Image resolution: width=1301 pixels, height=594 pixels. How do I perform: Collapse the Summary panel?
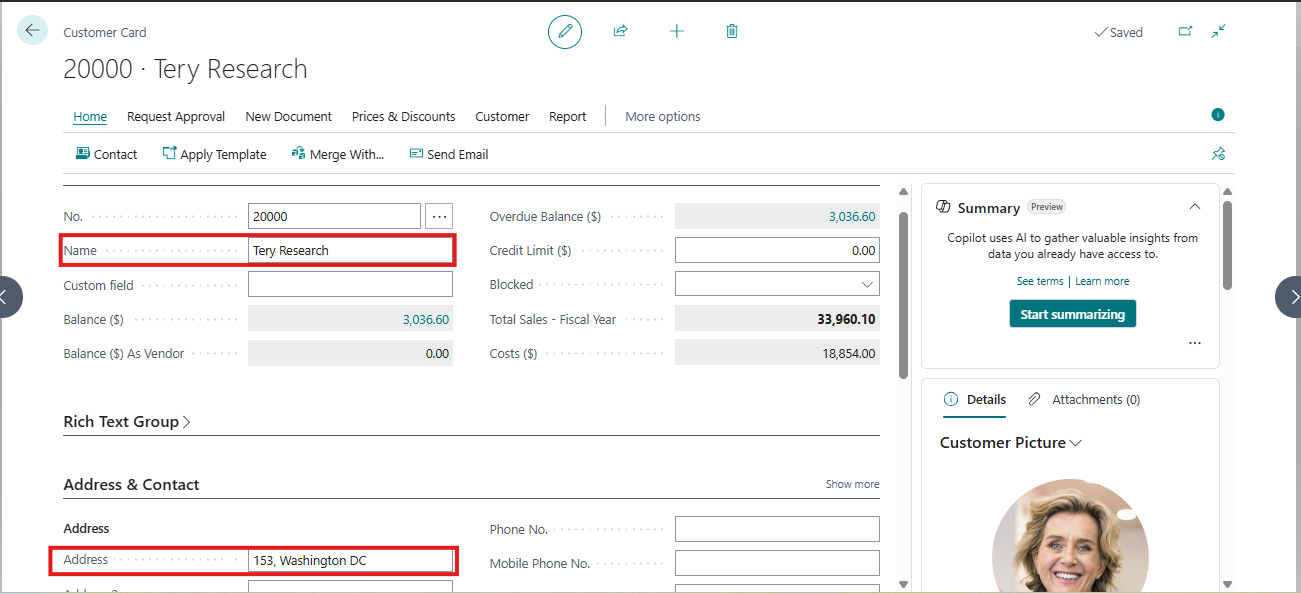point(1194,207)
